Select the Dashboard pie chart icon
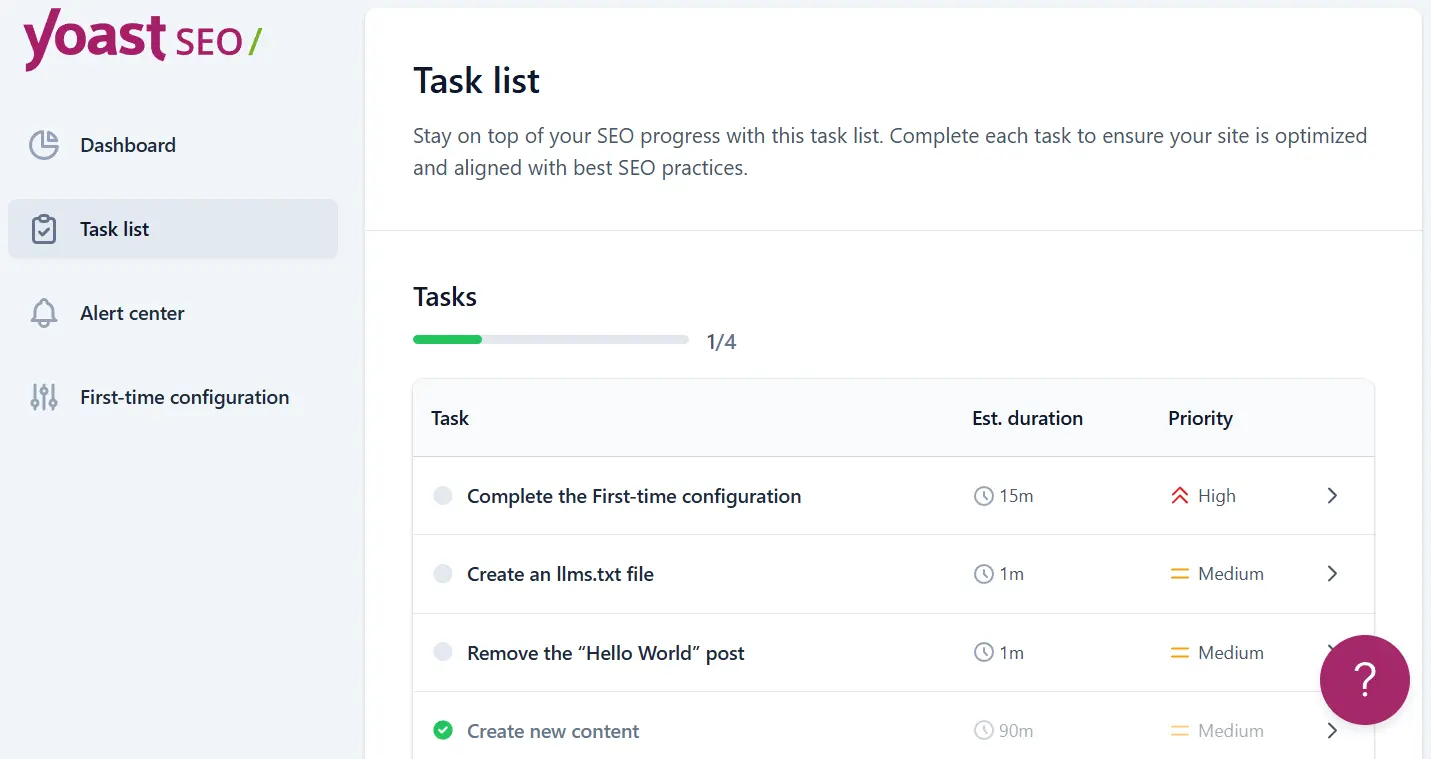1431x759 pixels. [x=44, y=144]
